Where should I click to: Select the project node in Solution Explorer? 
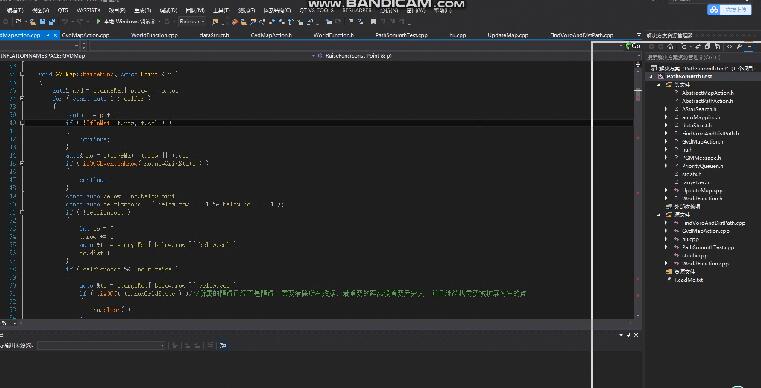(x=689, y=76)
